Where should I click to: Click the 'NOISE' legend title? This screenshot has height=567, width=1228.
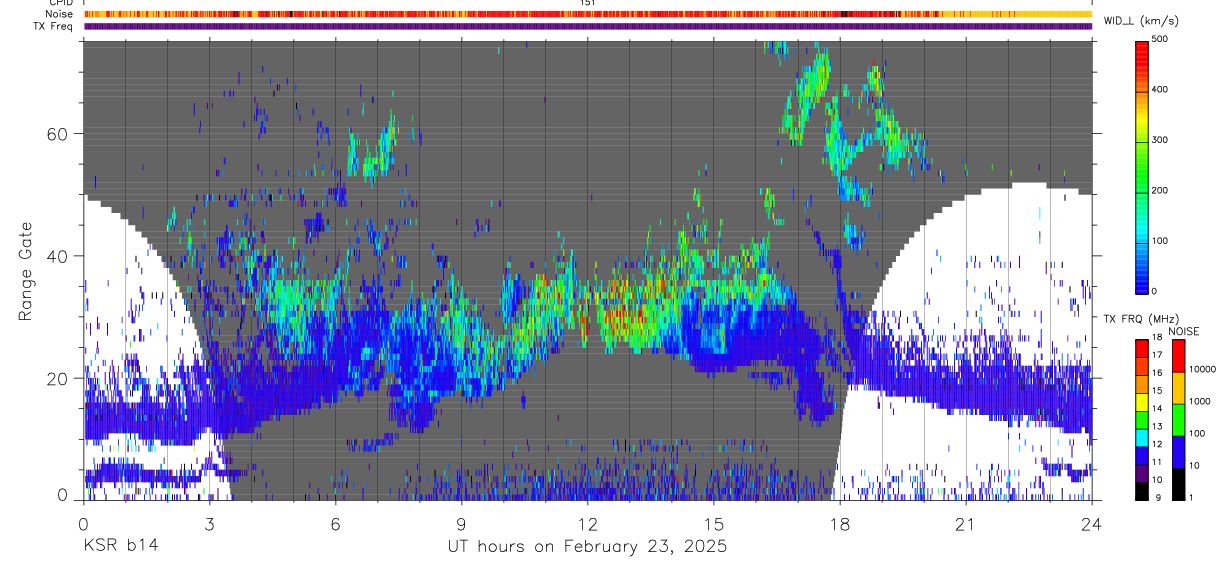pos(1185,331)
